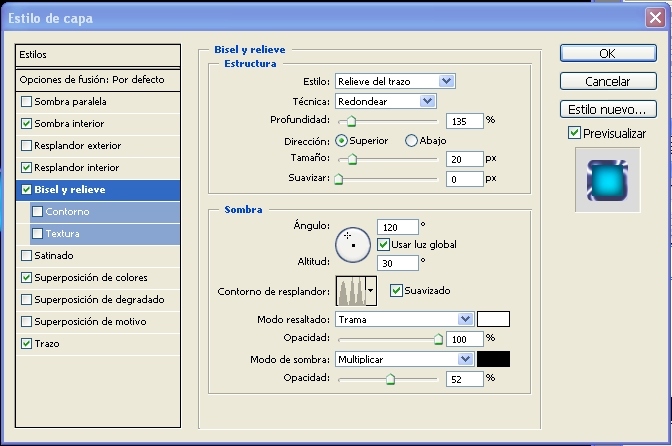Click the highlight opacity field 100
672x446 pixels.
pos(465,339)
